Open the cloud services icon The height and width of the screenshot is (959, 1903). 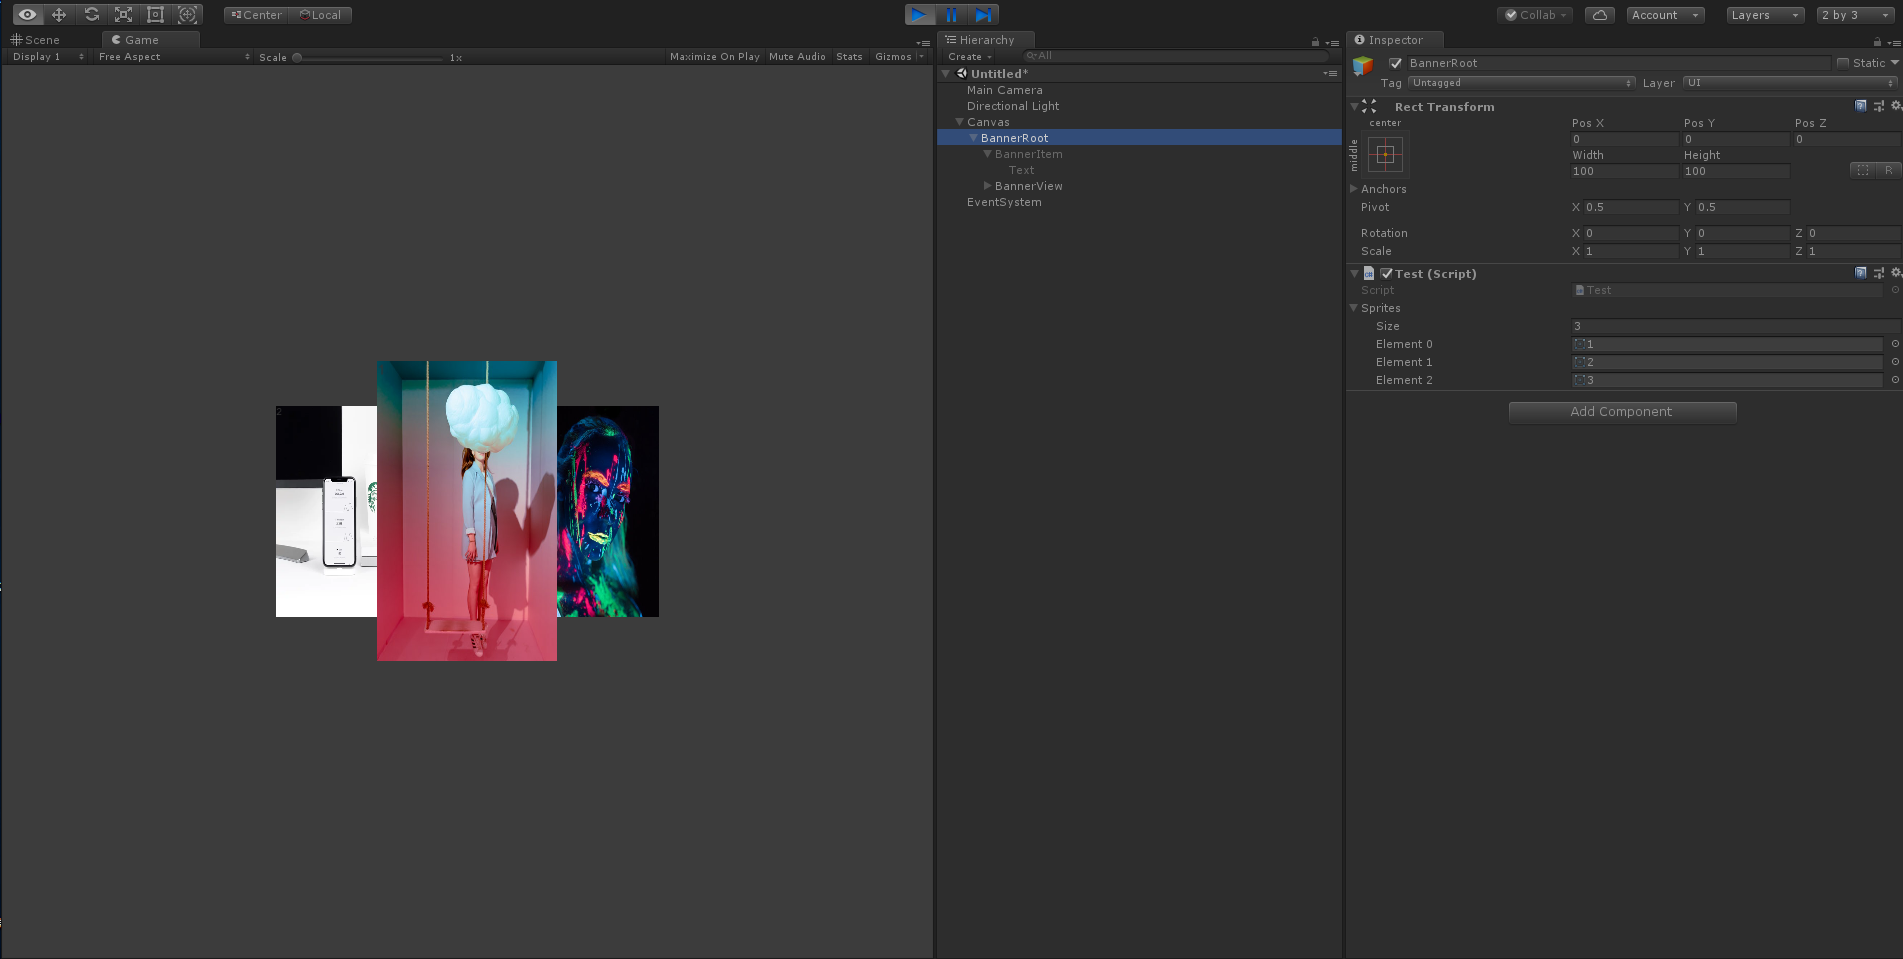pyautogui.click(x=1599, y=15)
